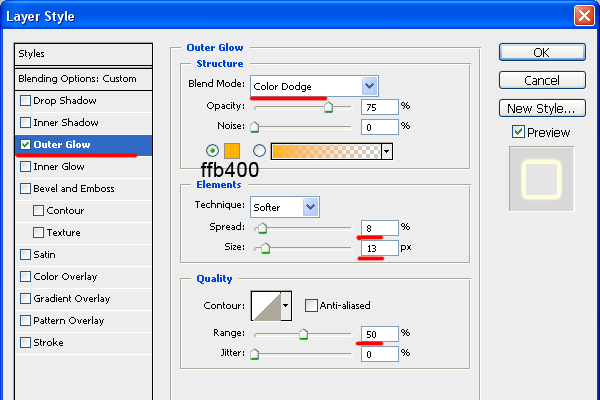Image resolution: width=600 pixels, height=400 pixels.
Task: Expand the Technique dropdown
Action: point(284,205)
